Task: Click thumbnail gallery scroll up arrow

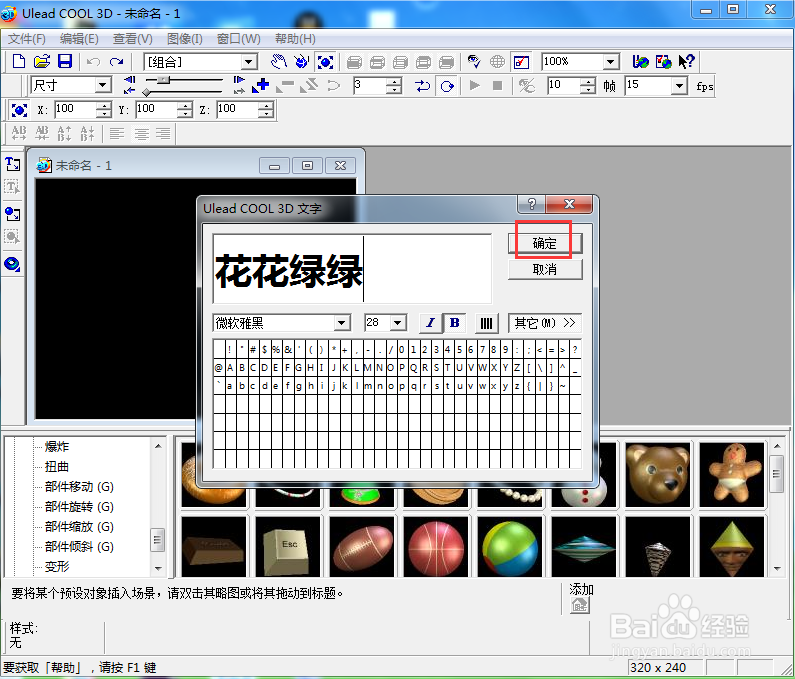Action: (x=777, y=446)
